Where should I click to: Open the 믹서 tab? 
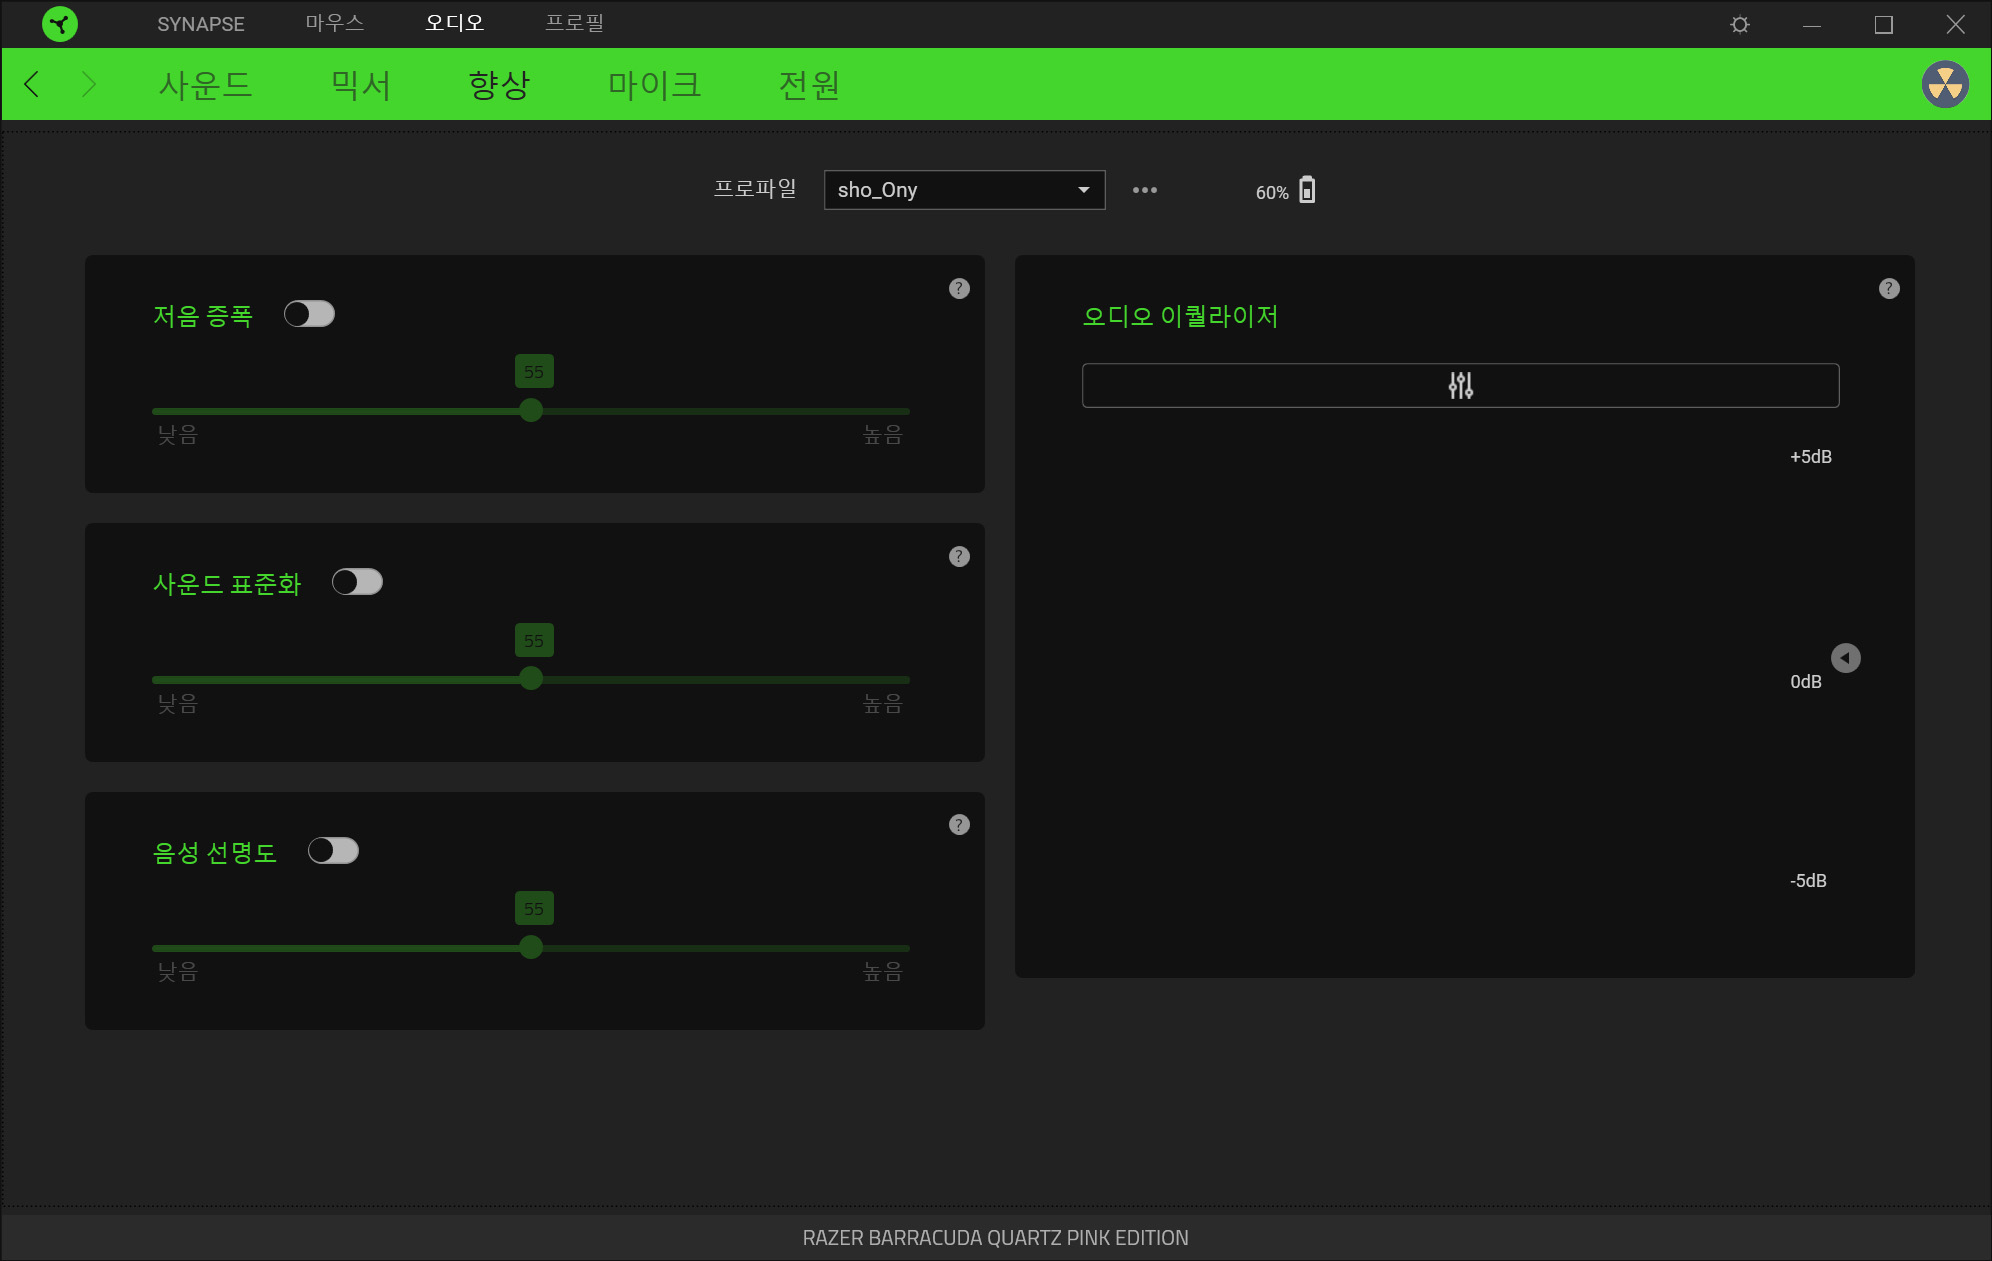pyautogui.click(x=360, y=85)
